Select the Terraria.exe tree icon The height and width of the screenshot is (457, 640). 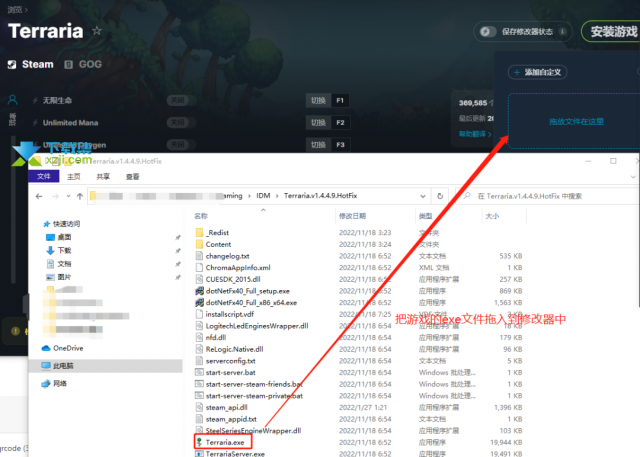pos(199,442)
